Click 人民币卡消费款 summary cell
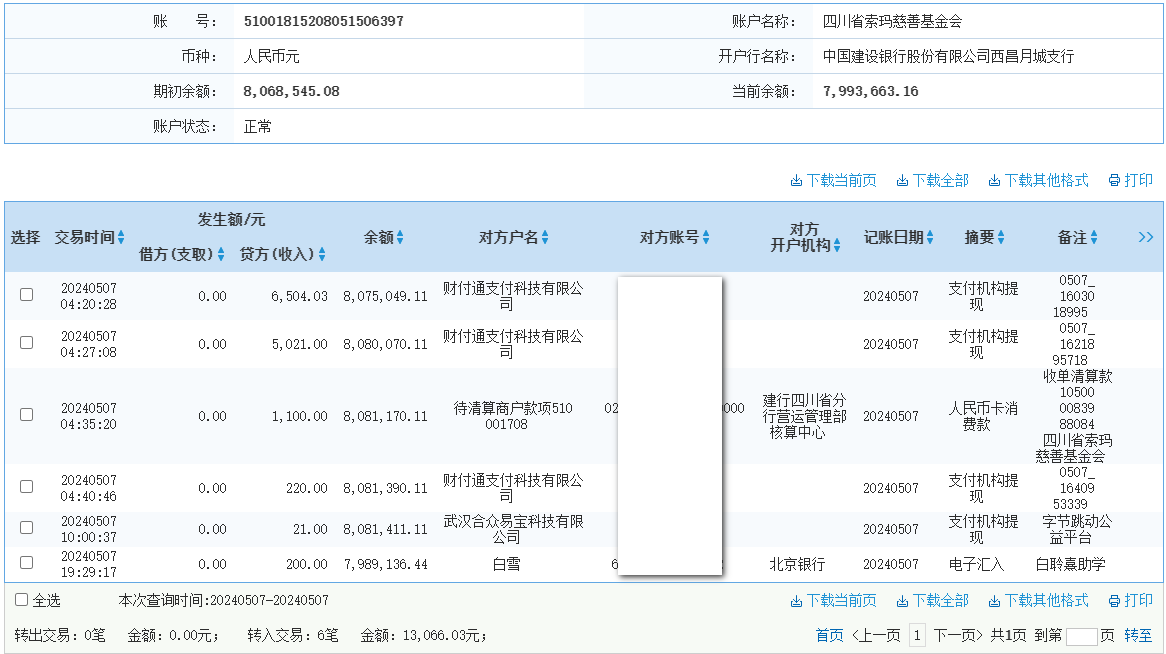The width and height of the screenshot is (1166, 654). [982, 417]
